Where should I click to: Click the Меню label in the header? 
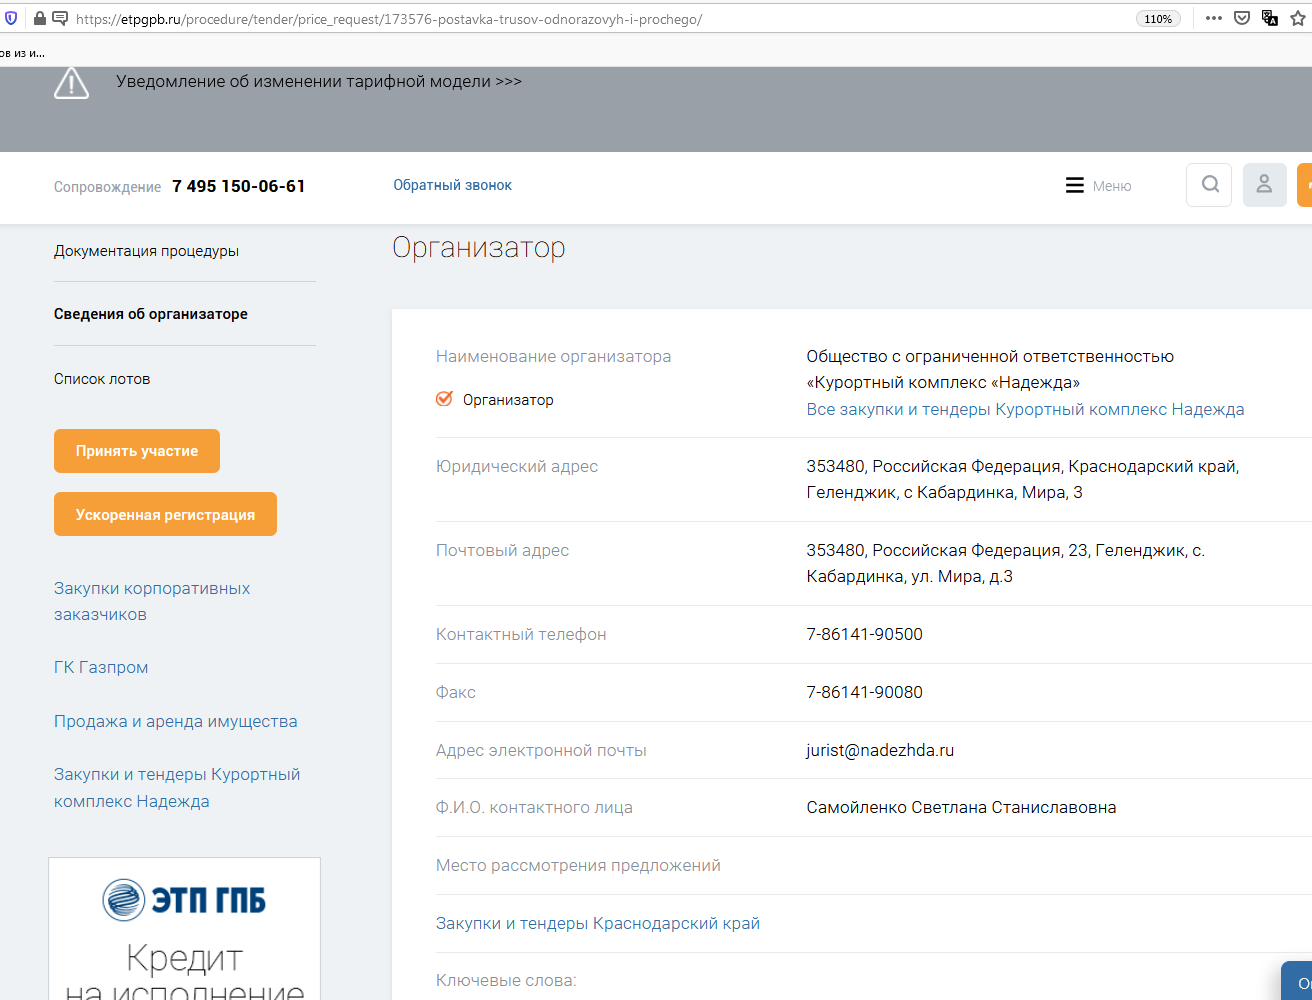point(1112,186)
